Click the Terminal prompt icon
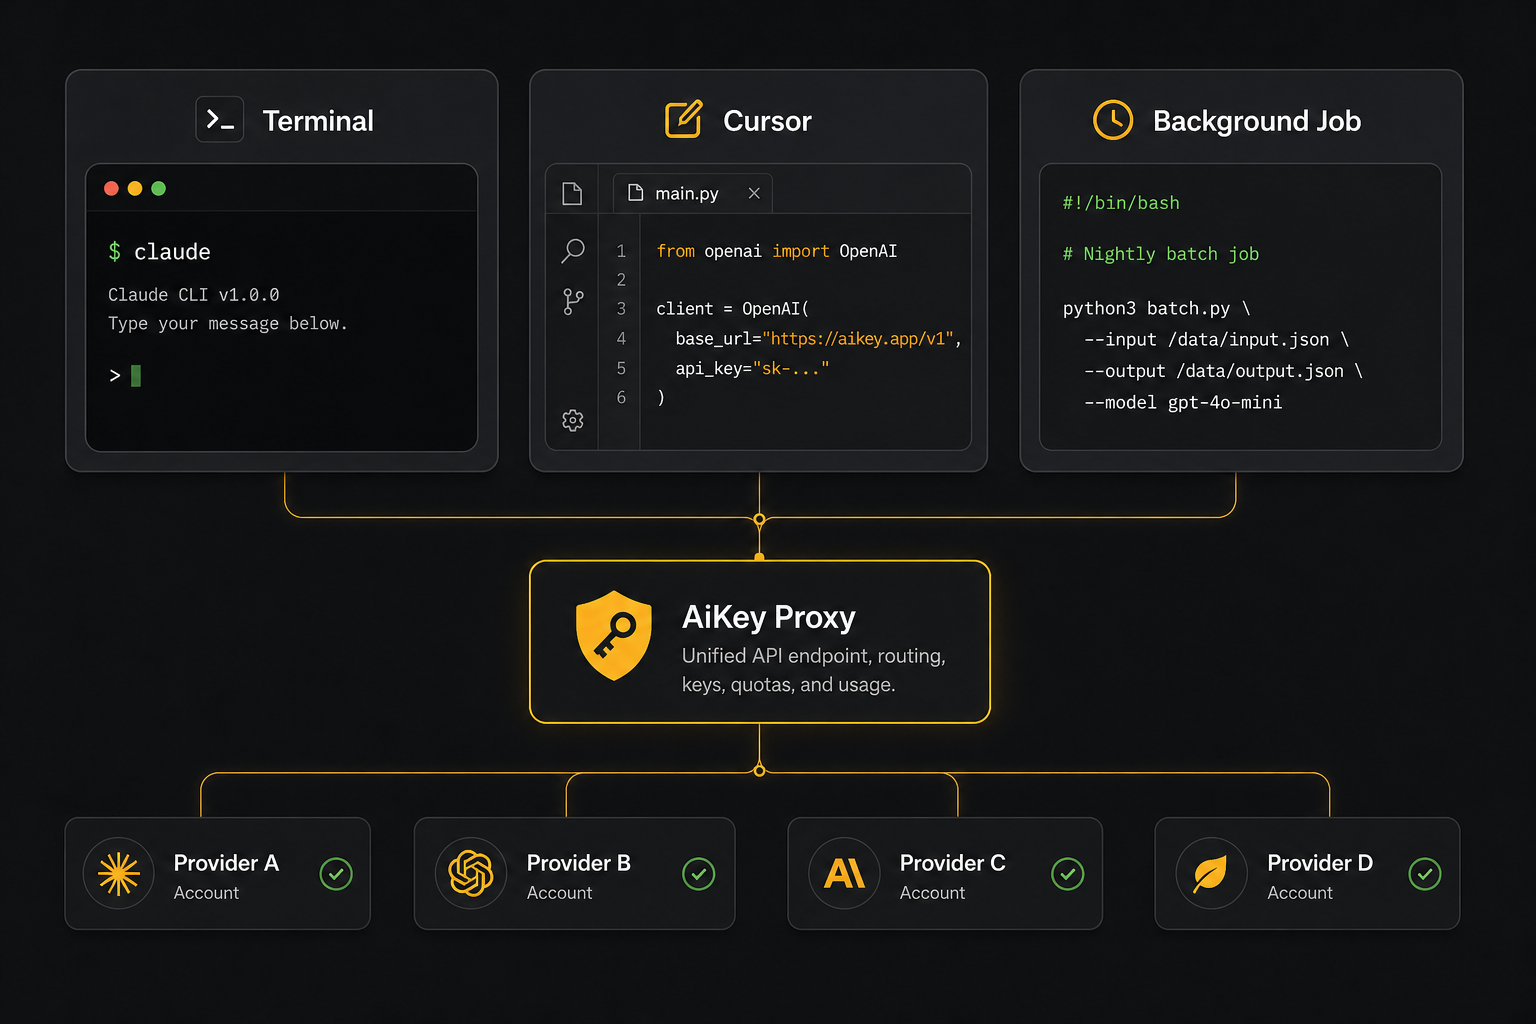The height and width of the screenshot is (1024, 1536). click(x=220, y=120)
